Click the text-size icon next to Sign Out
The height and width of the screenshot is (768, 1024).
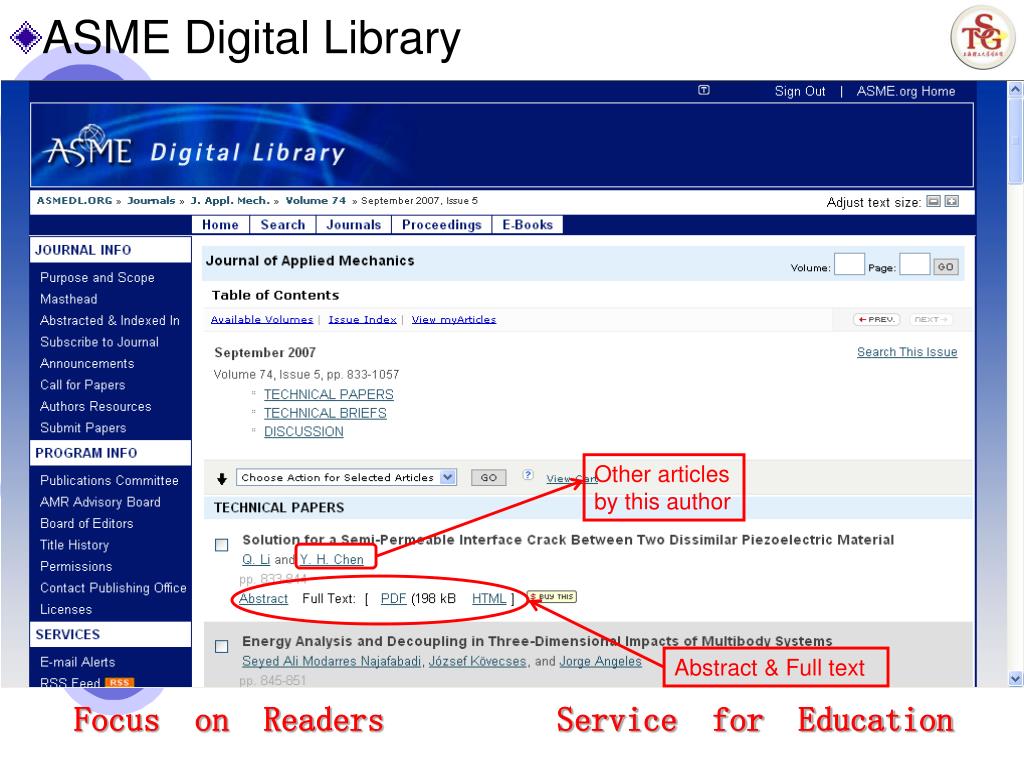click(x=703, y=90)
